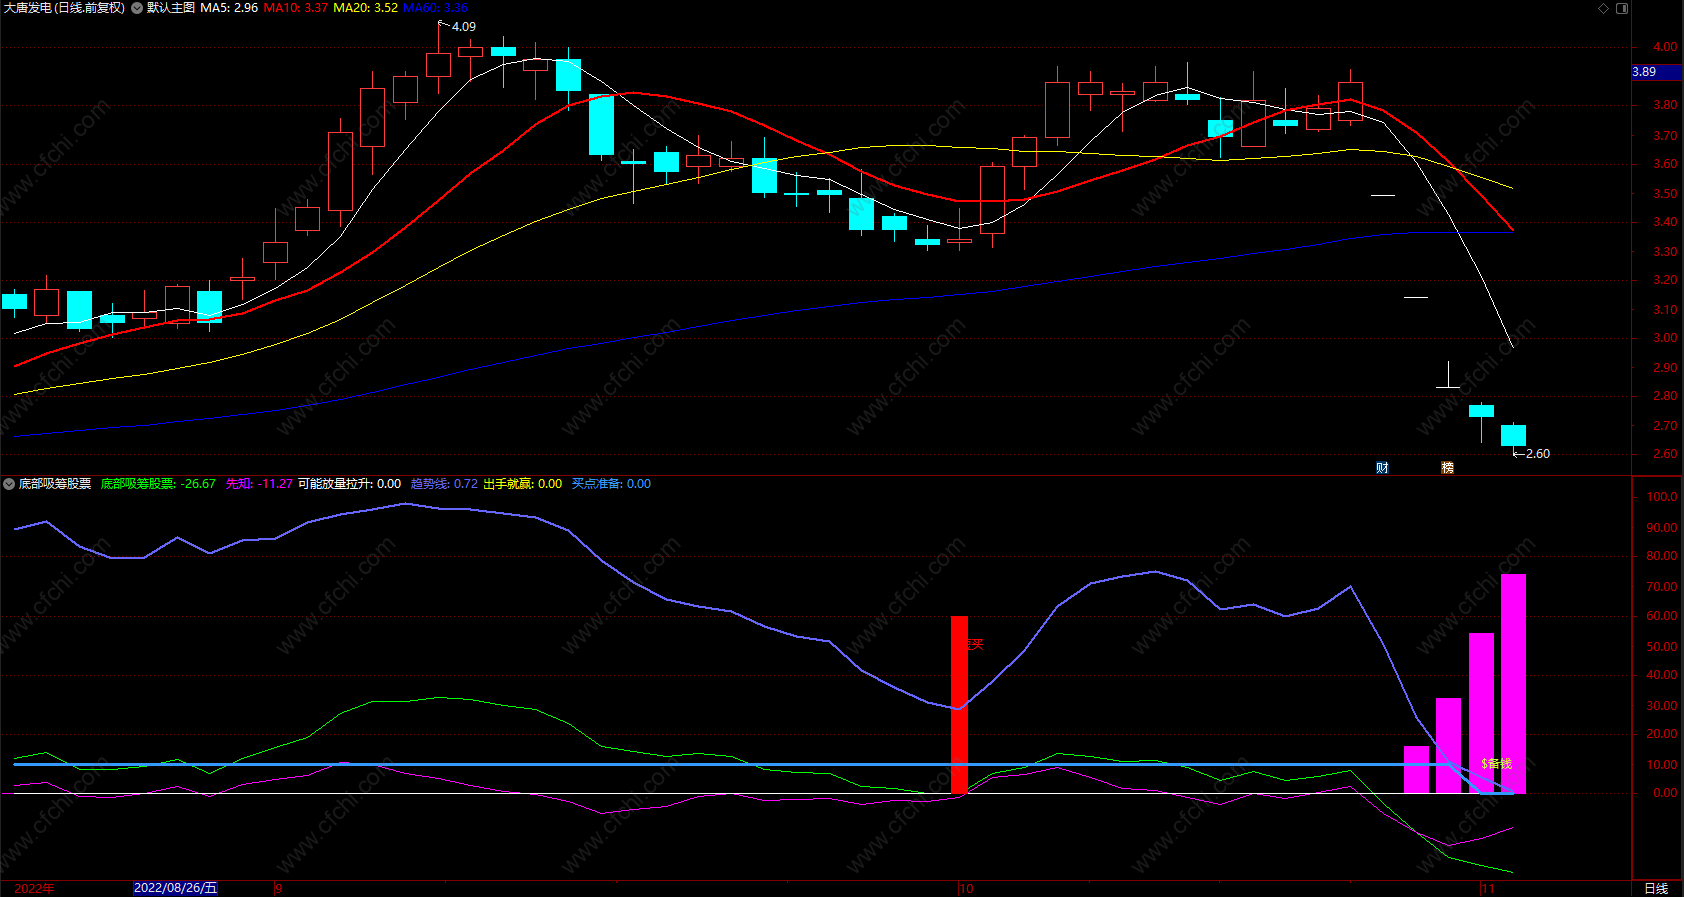Open the main chart indicator dropdown arrow
1684x897 pixels.
(137, 8)
